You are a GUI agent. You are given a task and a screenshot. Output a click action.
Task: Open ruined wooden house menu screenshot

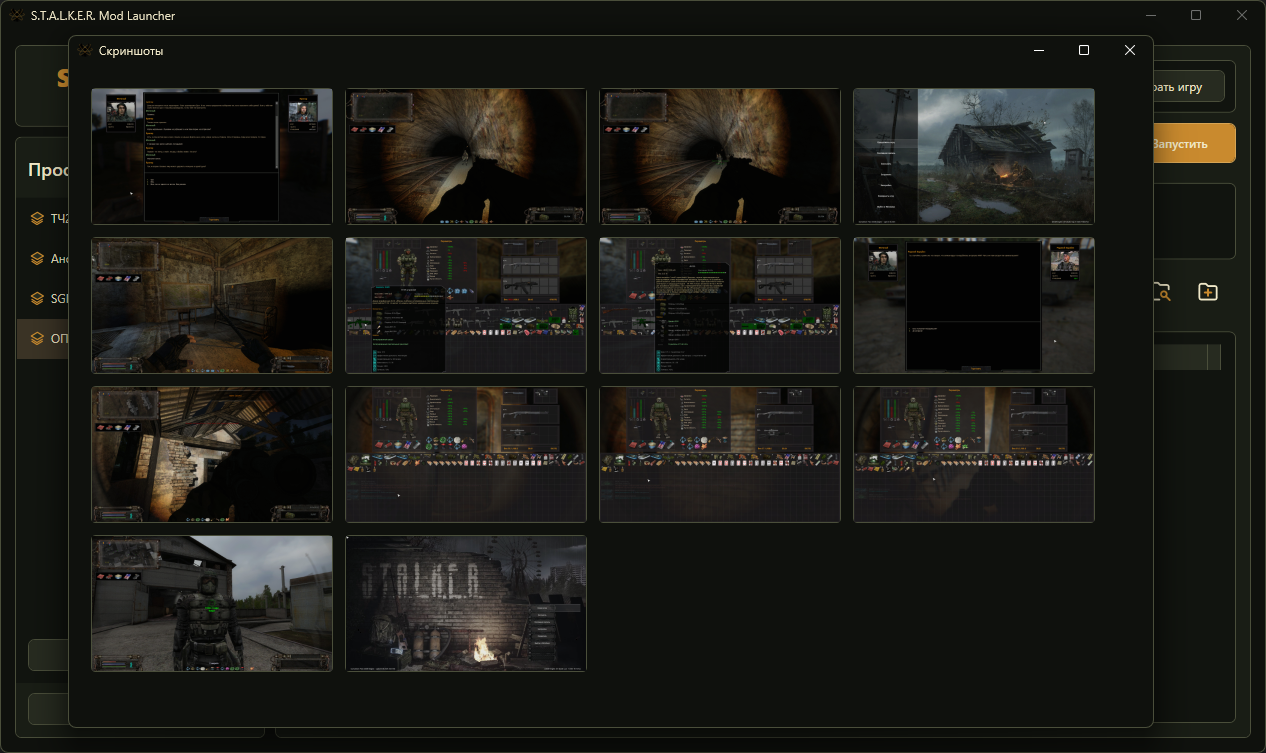(974, 156)
